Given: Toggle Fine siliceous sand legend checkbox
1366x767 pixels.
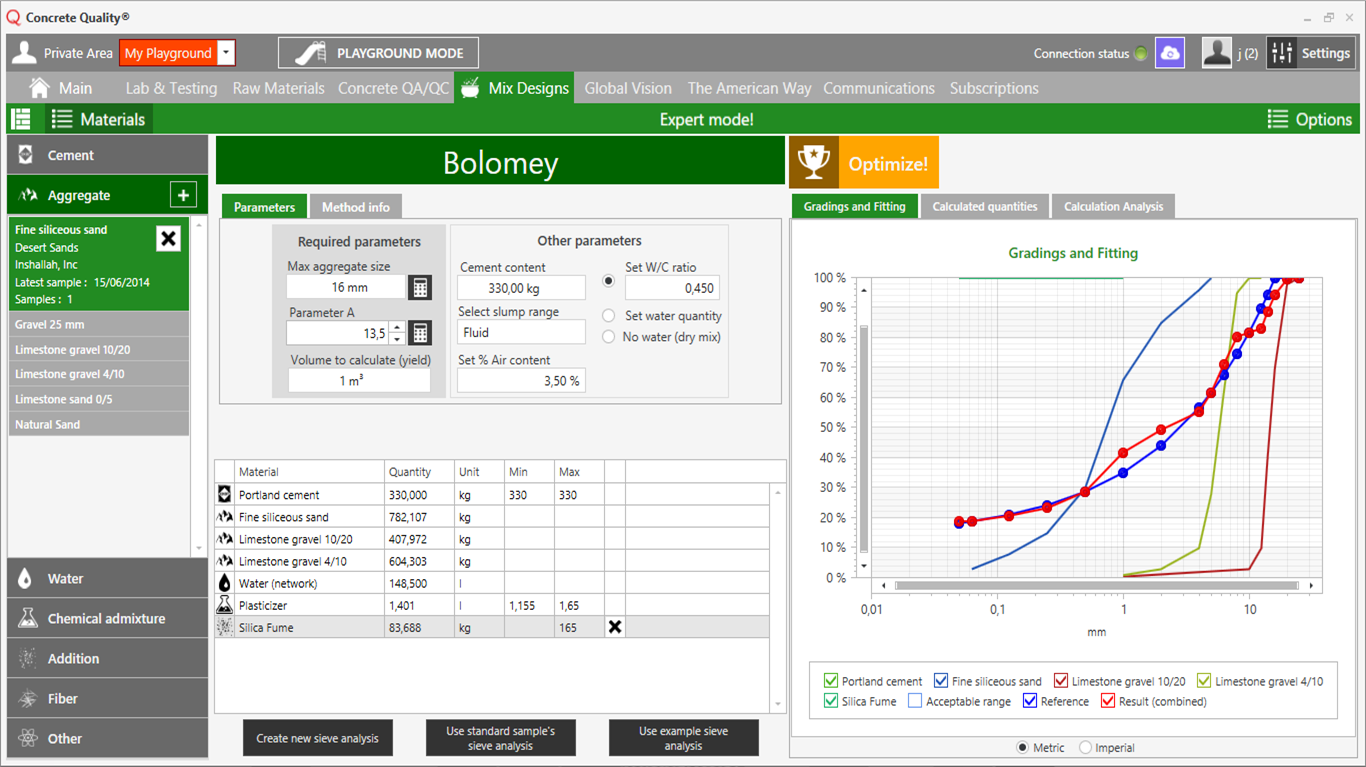Looking at the screenshot, I should 940,681.
